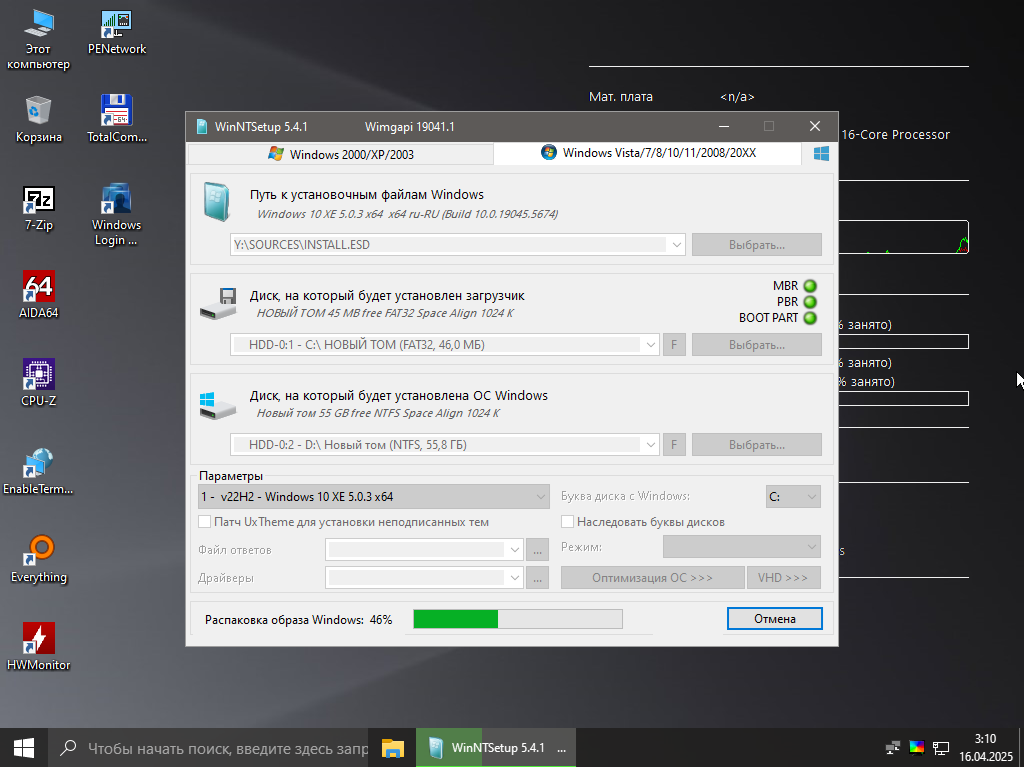Click Выбрать for the Windows install drive

coord(757,445)
